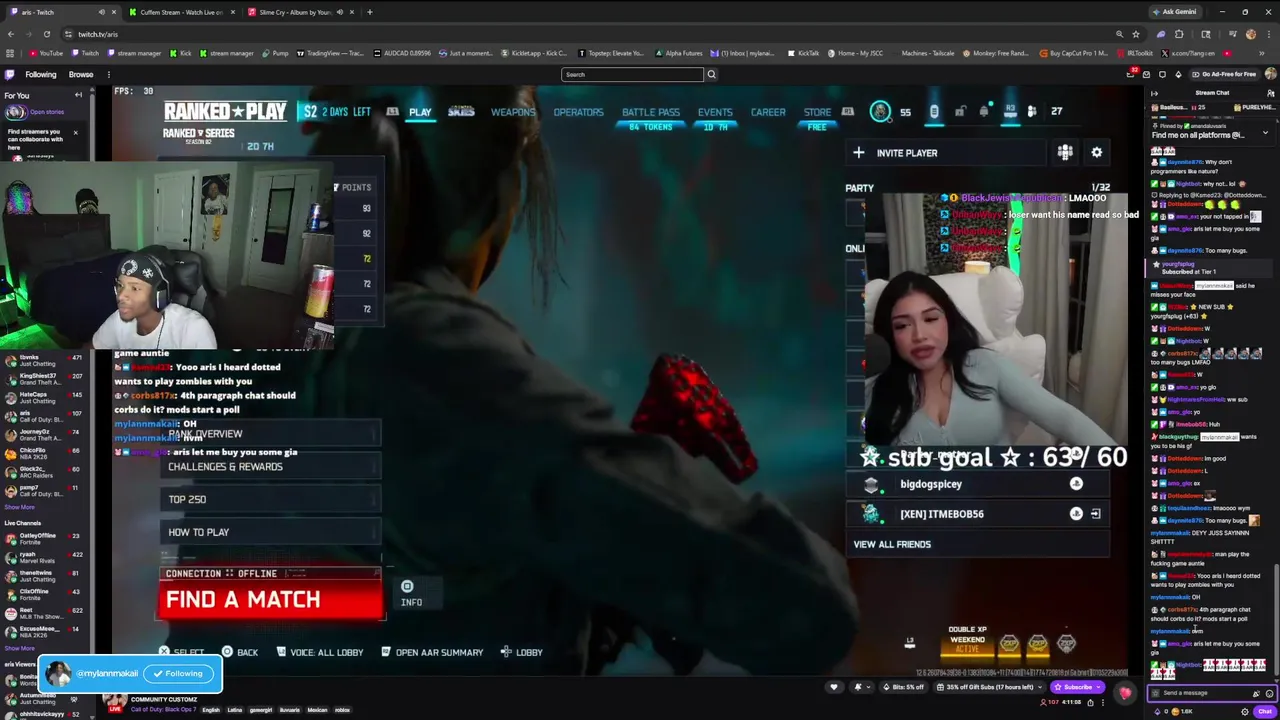Open CHALLENGES & REWARDS in ranked menu
The height and width of the screenshot is (720, 1280).
pos(270,467)
